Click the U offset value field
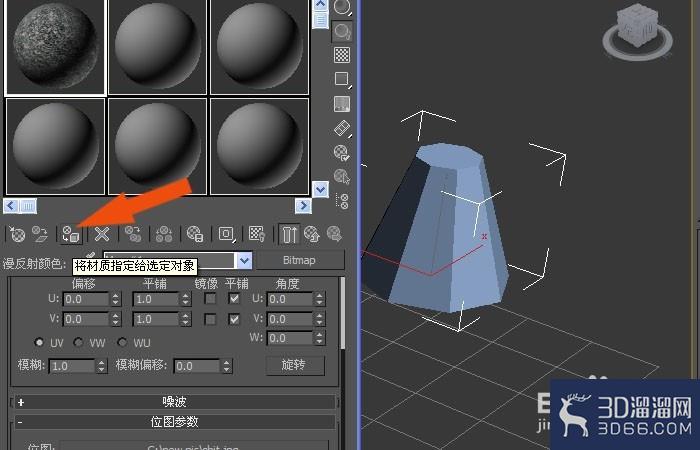The width and height of the screenshot is (700, 450). tap(86, 299)
